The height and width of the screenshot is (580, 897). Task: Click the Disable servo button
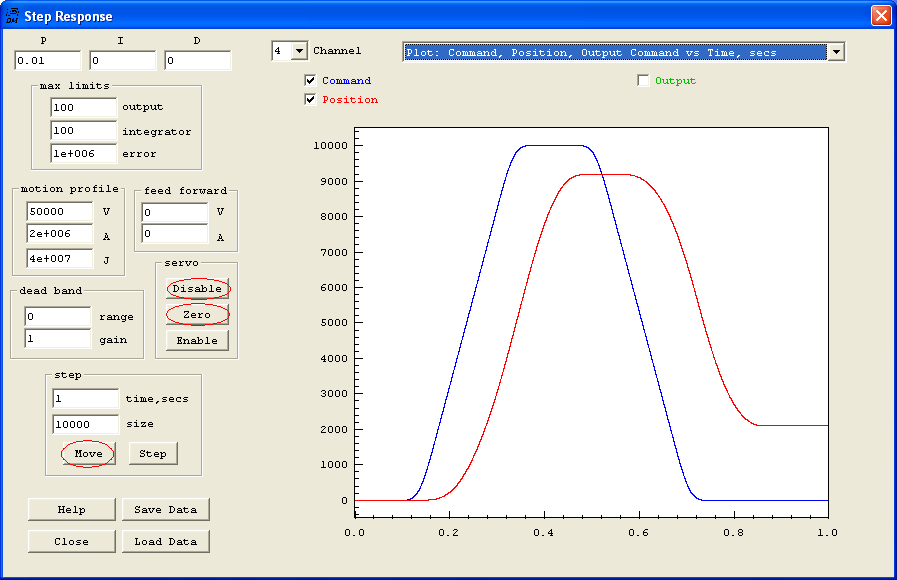[197, 289]
